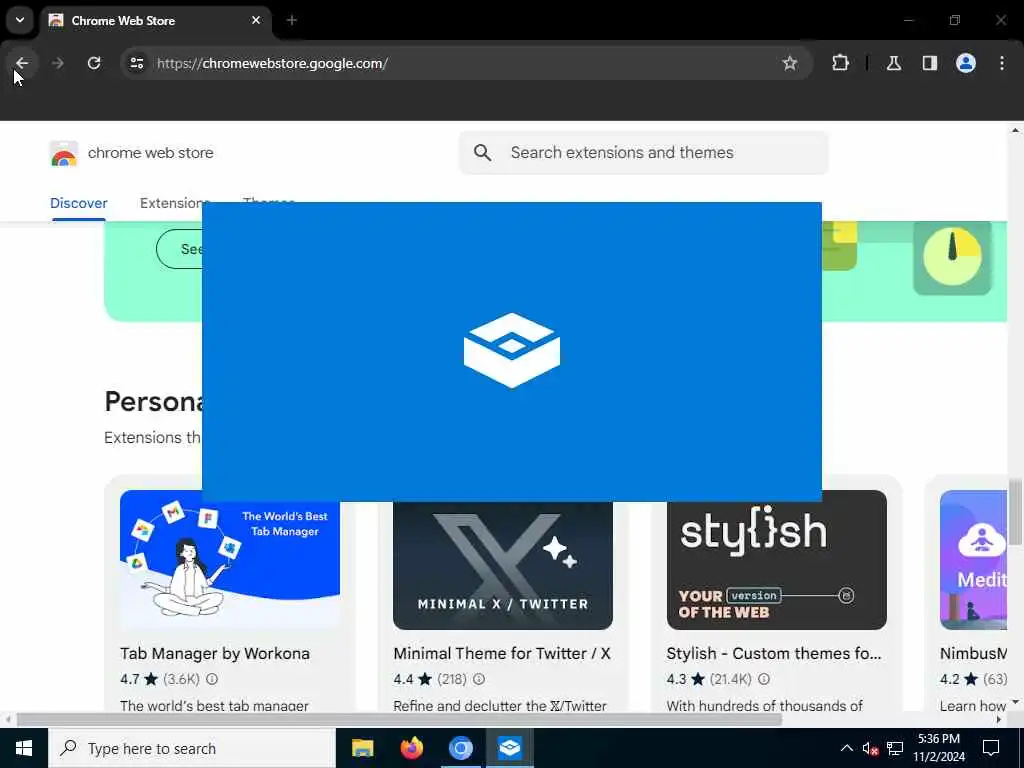Show rating info for Tab Manager by Workona
The height and width of the screenshot is (768, 1024).
pos(212,679)
